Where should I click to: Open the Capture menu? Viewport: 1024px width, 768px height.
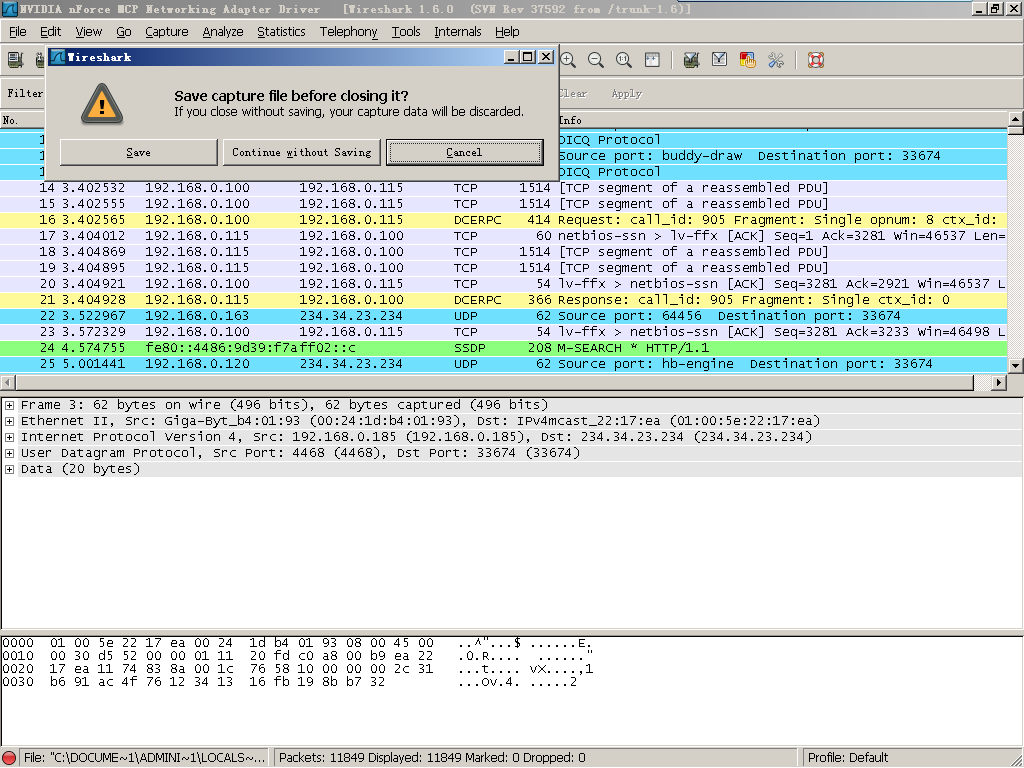[x=167, y=31]
